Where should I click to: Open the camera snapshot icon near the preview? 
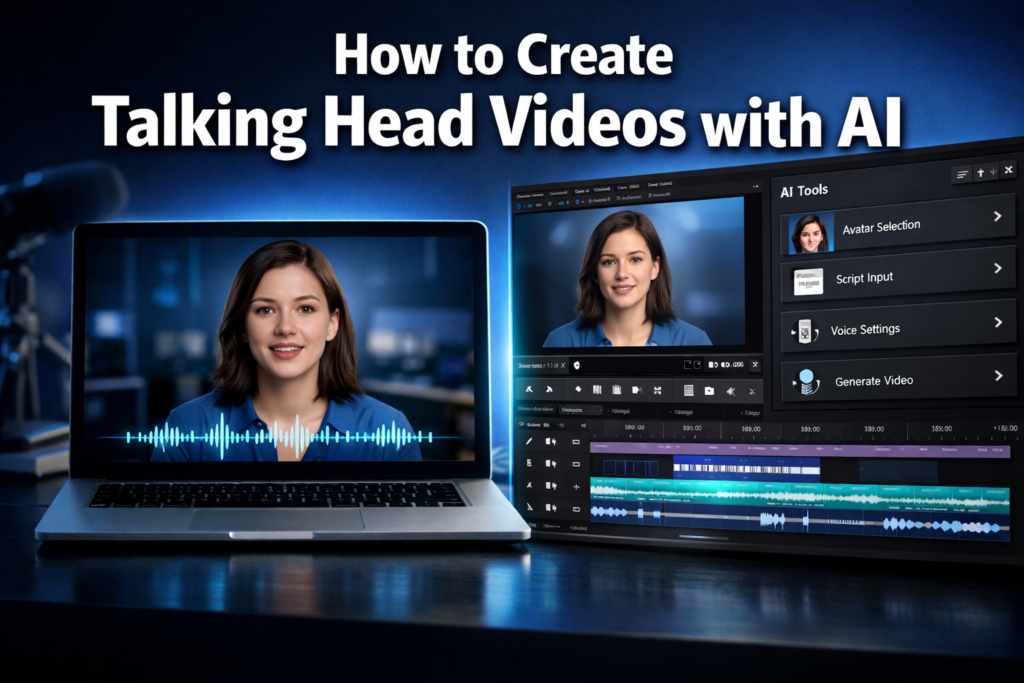(709, 391)
